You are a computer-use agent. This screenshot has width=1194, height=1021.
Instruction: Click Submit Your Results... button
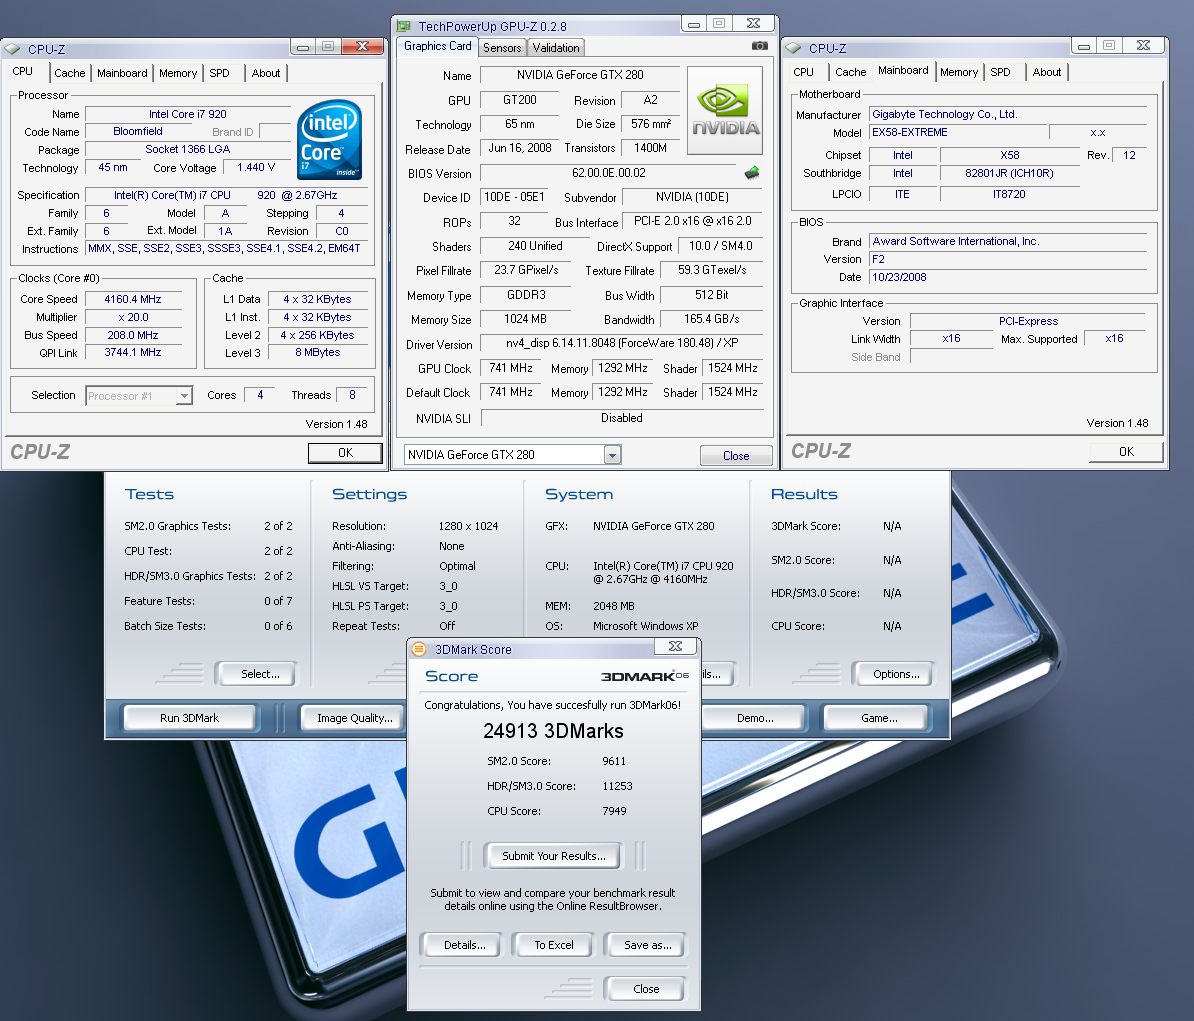554,856
